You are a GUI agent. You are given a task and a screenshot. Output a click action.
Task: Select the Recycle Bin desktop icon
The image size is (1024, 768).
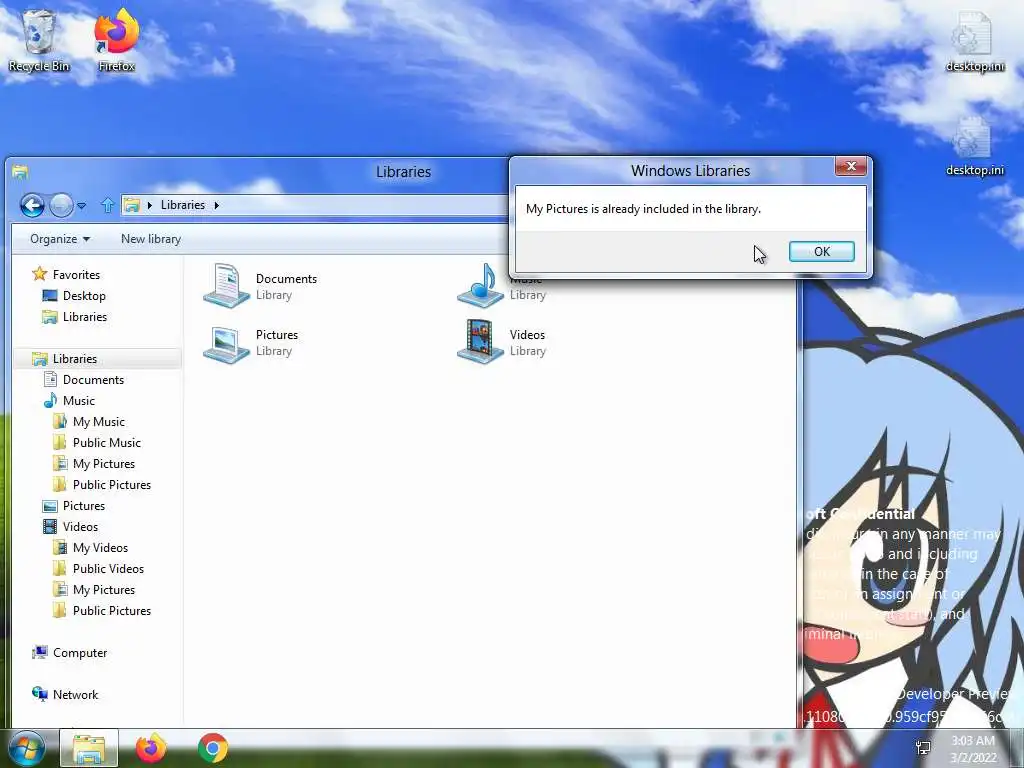click(39, 40)
